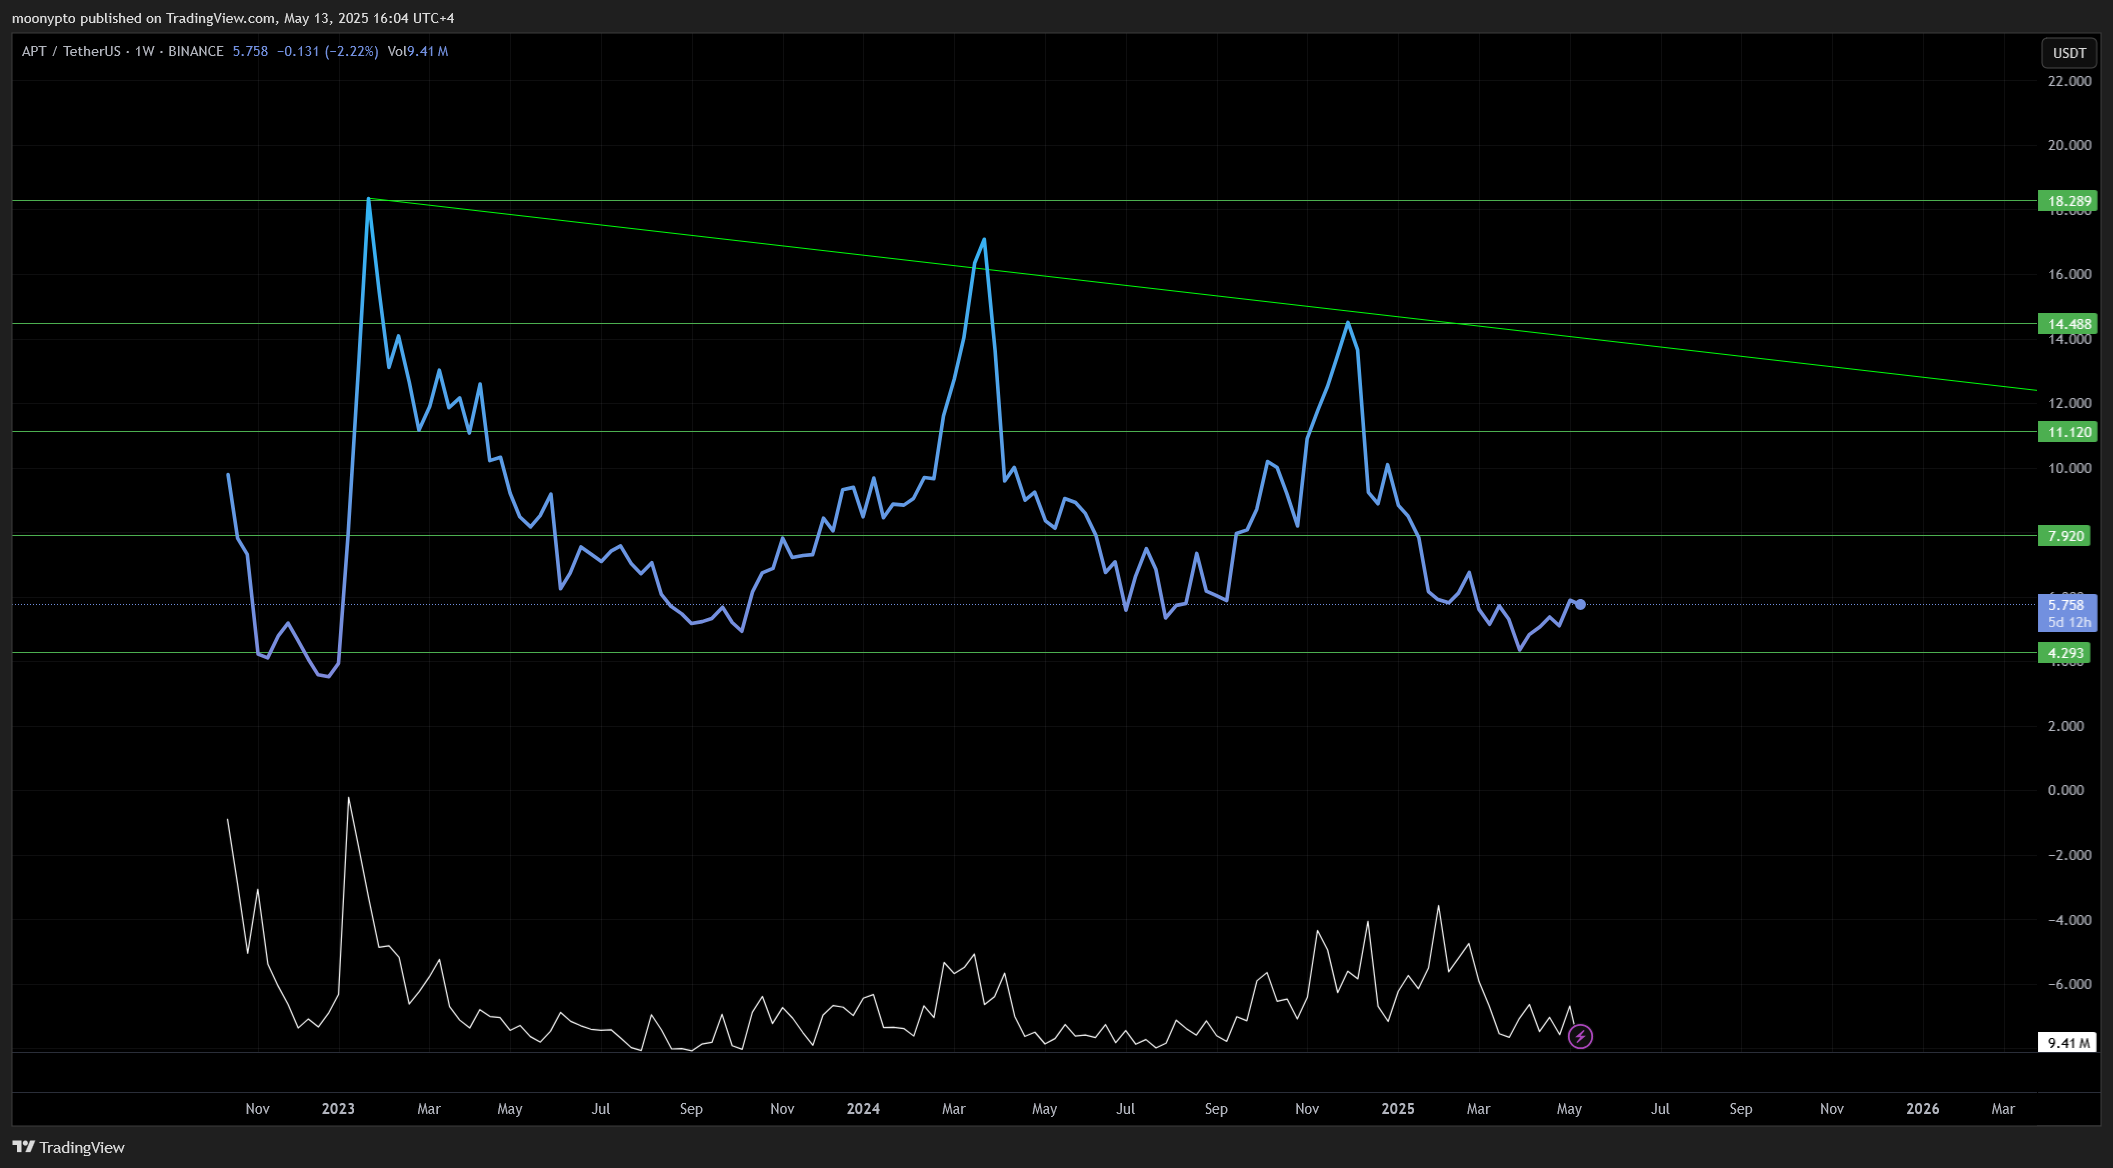
Task: Click the -0.131 (-2.22%) change value
Action: [x=328, y=51]
